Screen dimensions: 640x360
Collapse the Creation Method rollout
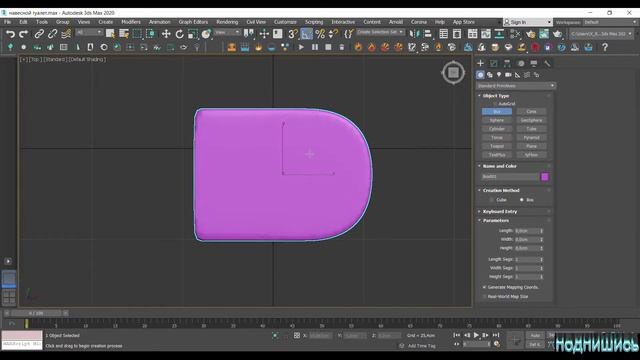[501, 191]
